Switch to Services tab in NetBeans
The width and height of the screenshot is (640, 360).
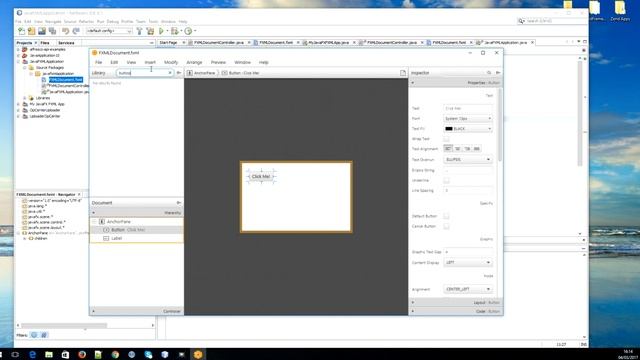[66, 43]
